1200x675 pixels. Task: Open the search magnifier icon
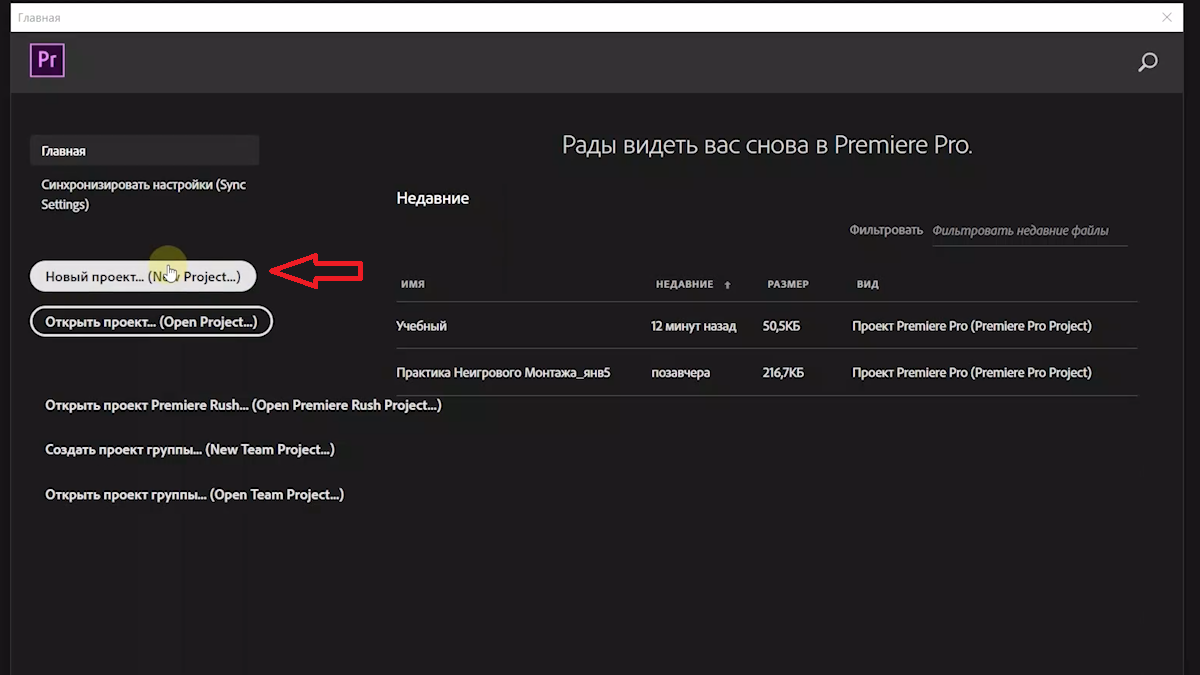(x=1148, y=62)
